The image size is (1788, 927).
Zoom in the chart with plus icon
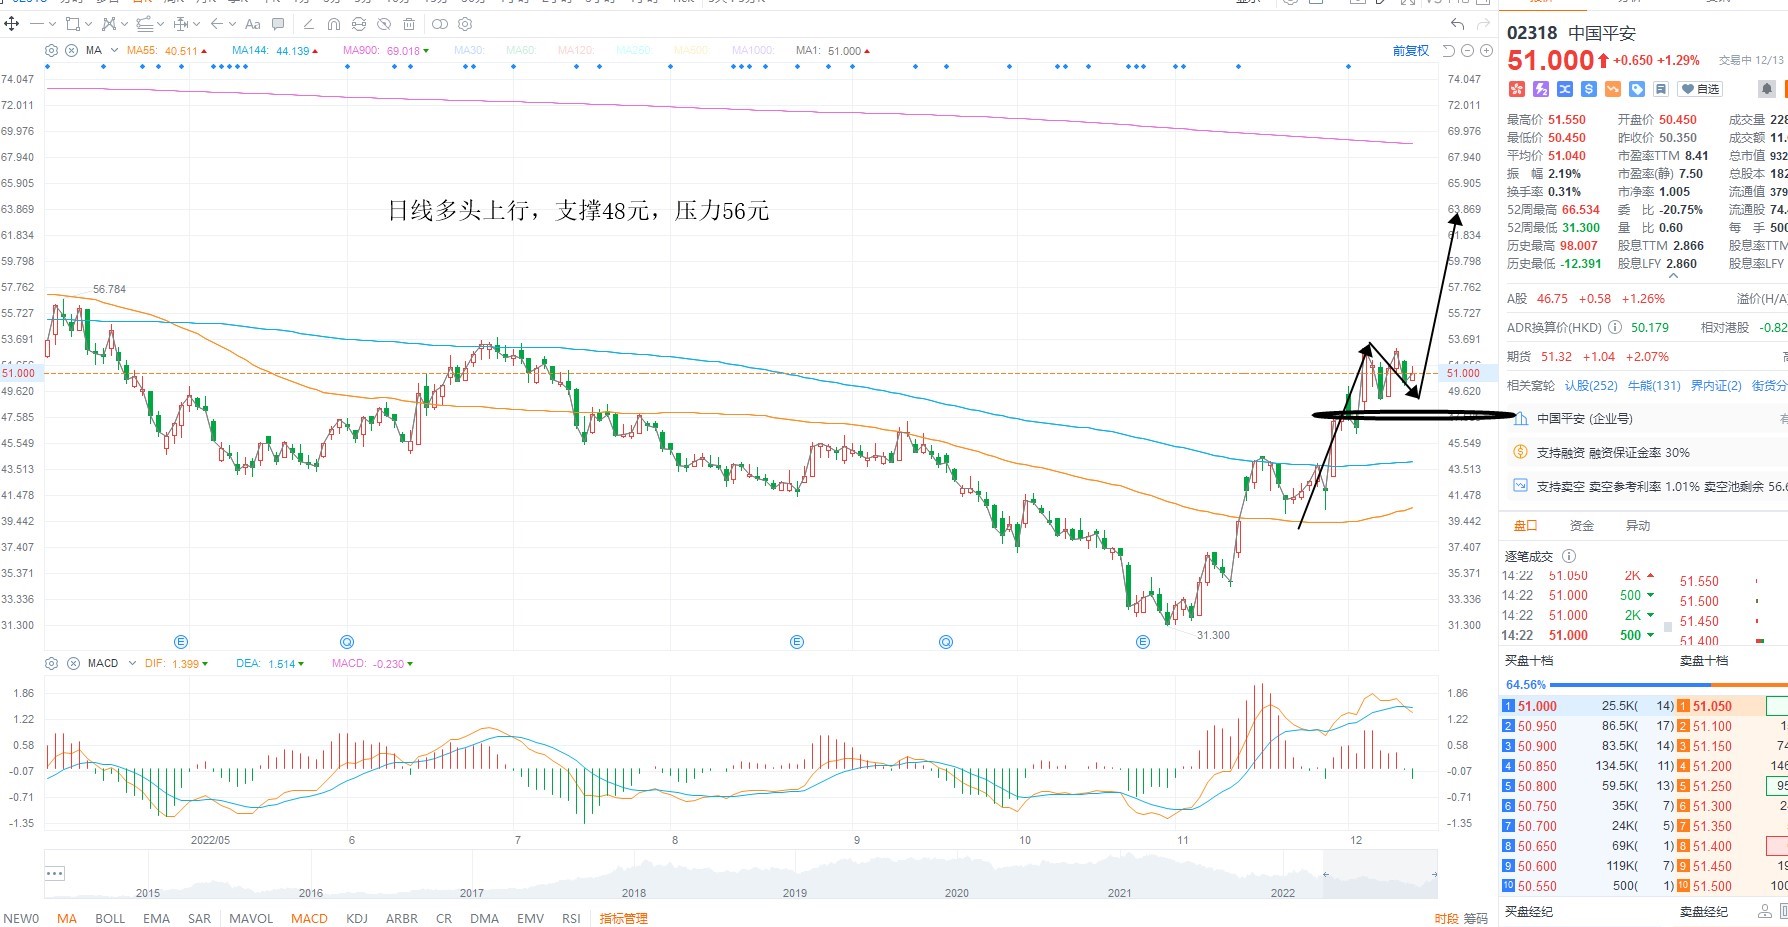point(1486,51)
